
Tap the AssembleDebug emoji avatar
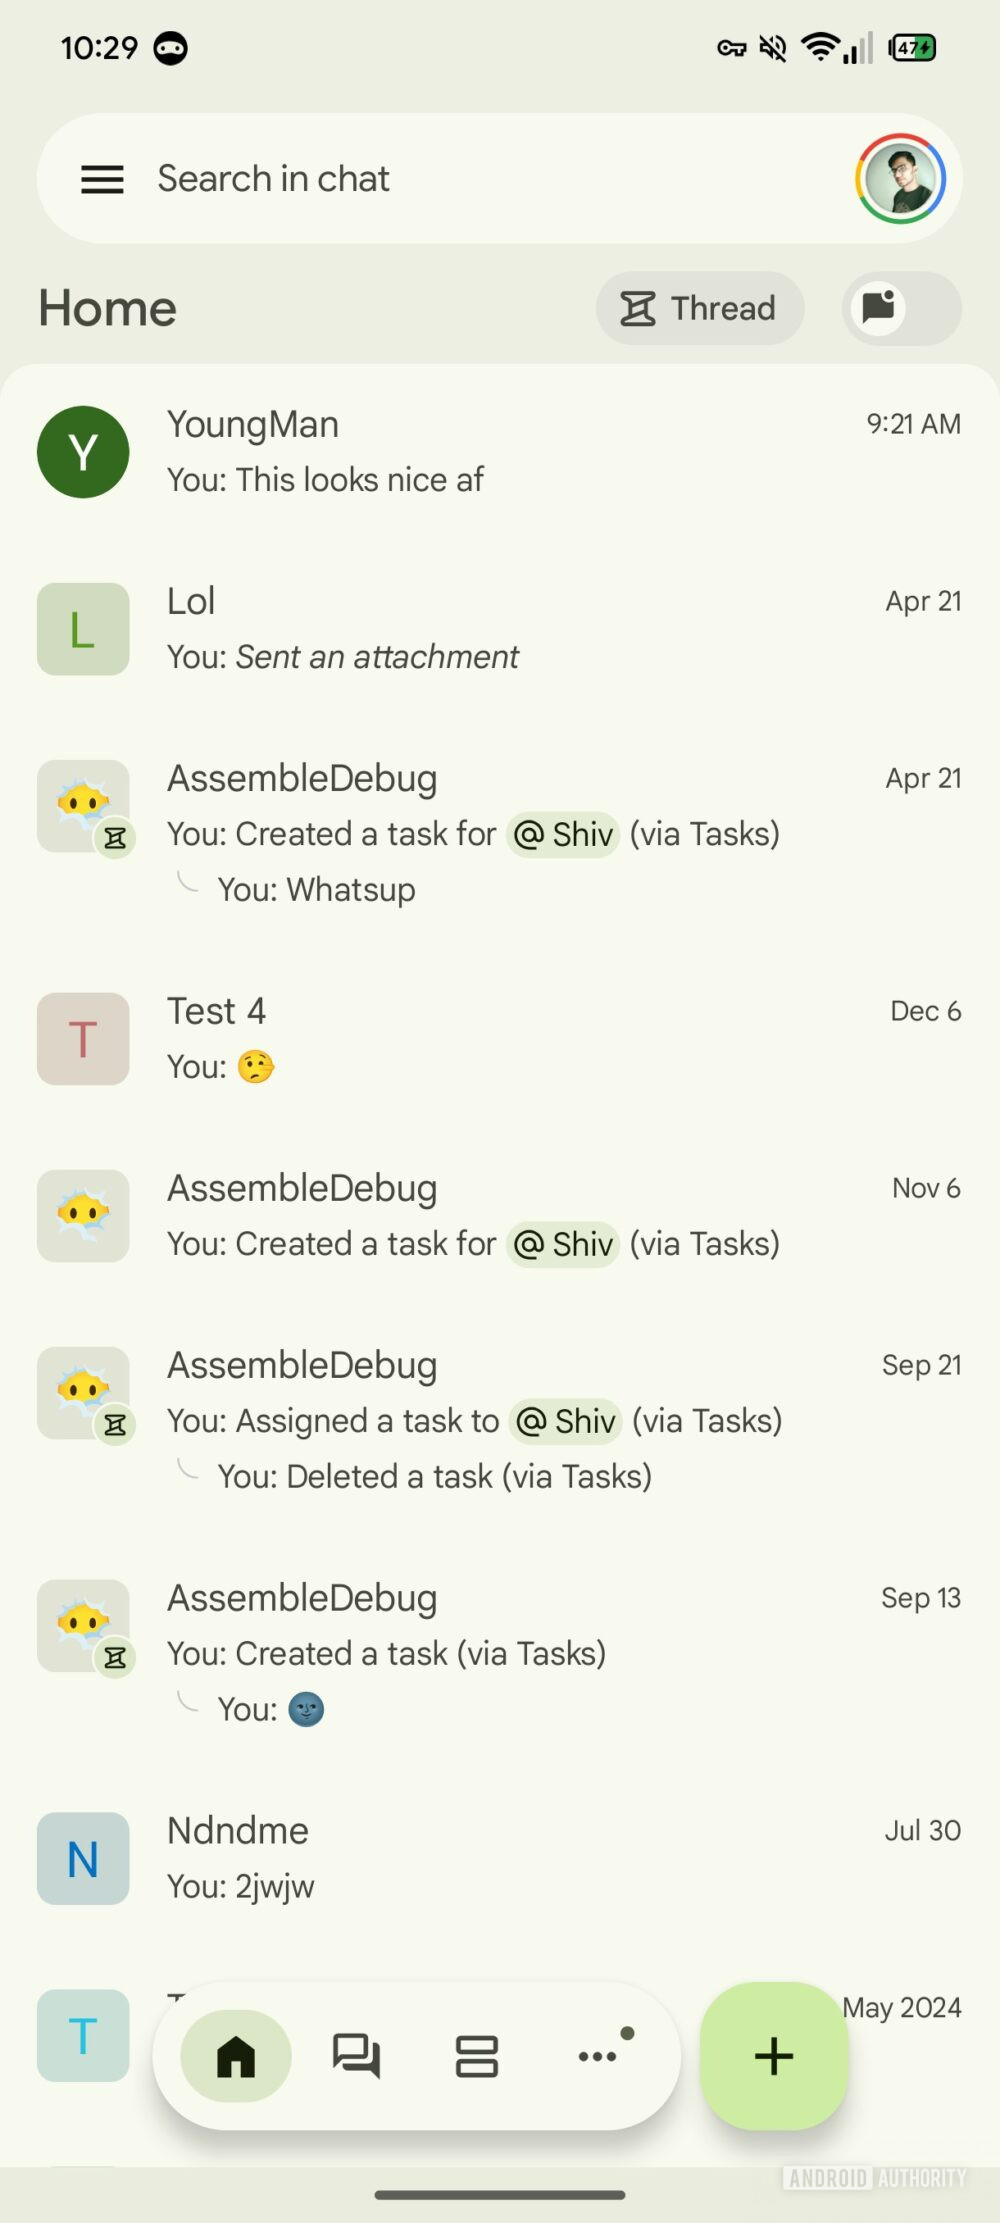[83, 806]
